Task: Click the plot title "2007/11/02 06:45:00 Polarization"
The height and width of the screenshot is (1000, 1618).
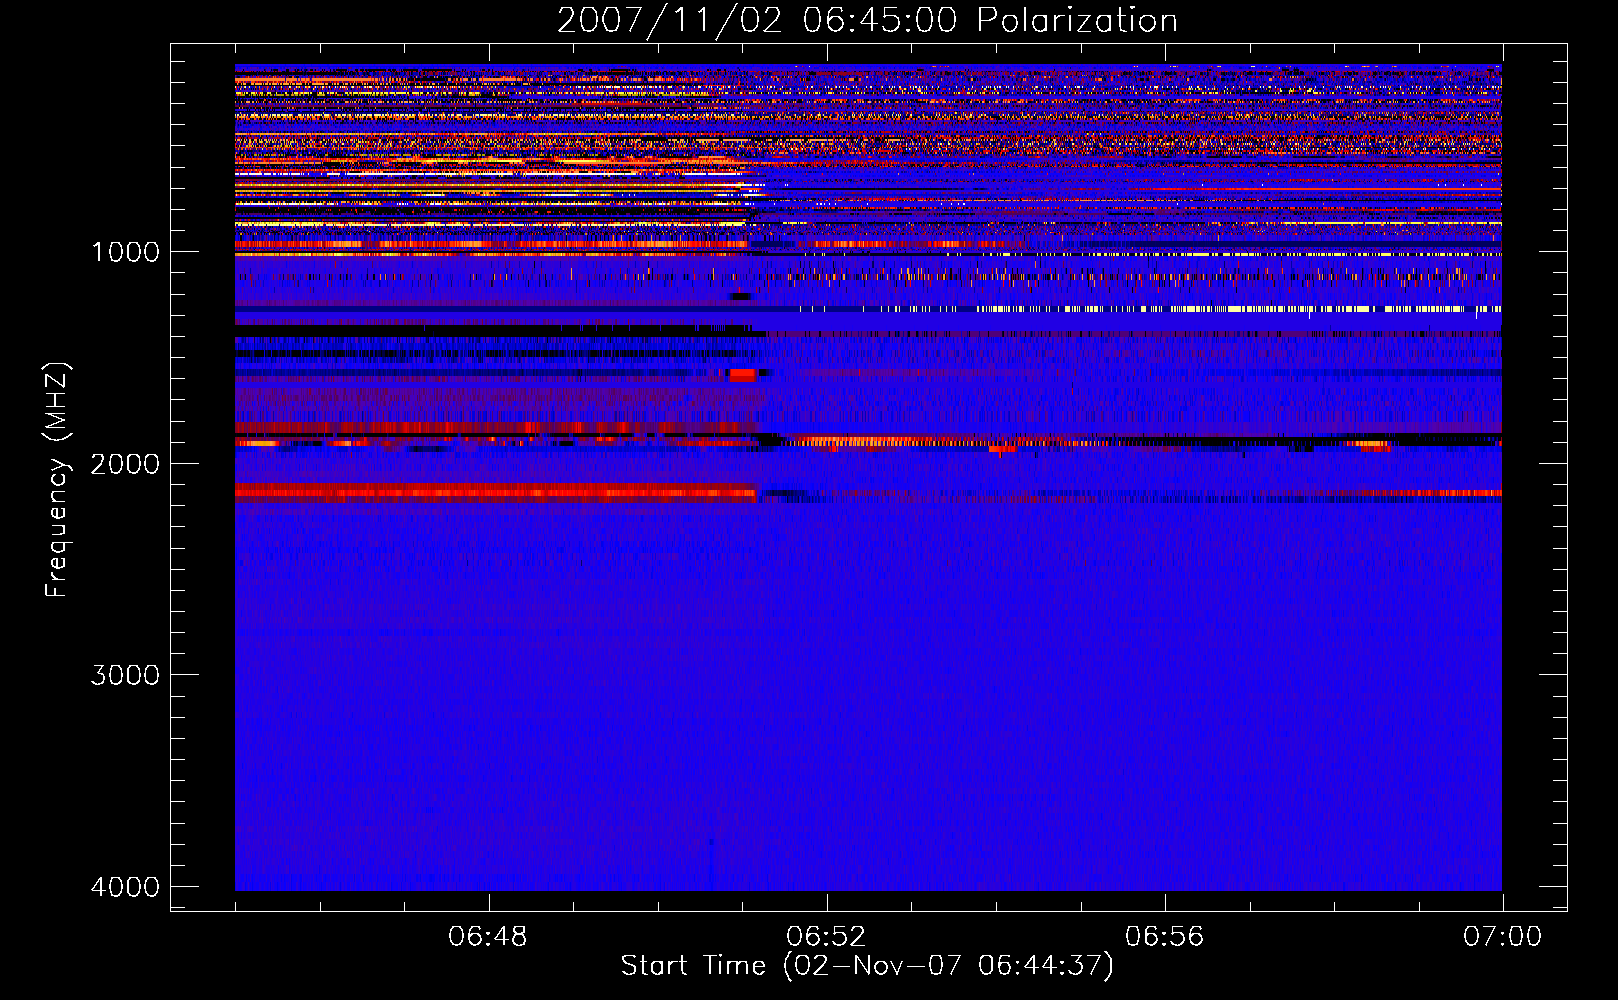Action: [867, 21]
